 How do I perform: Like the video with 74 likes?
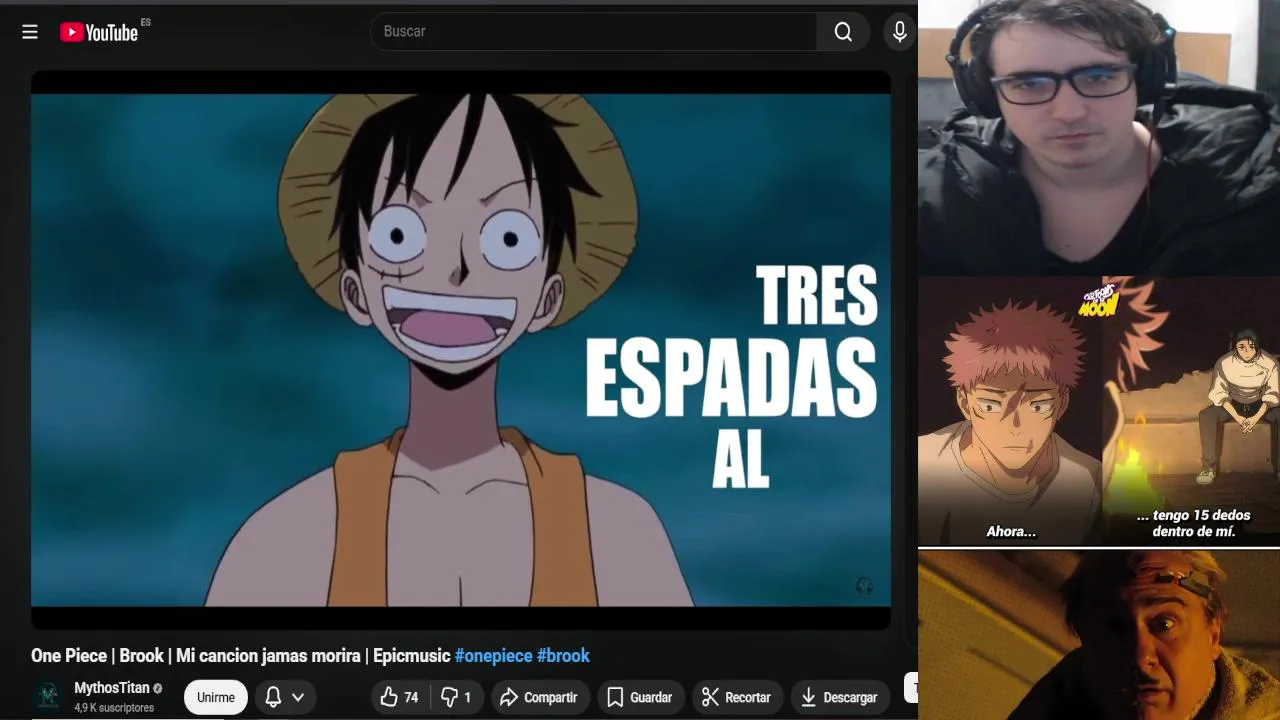pos(401,697)
